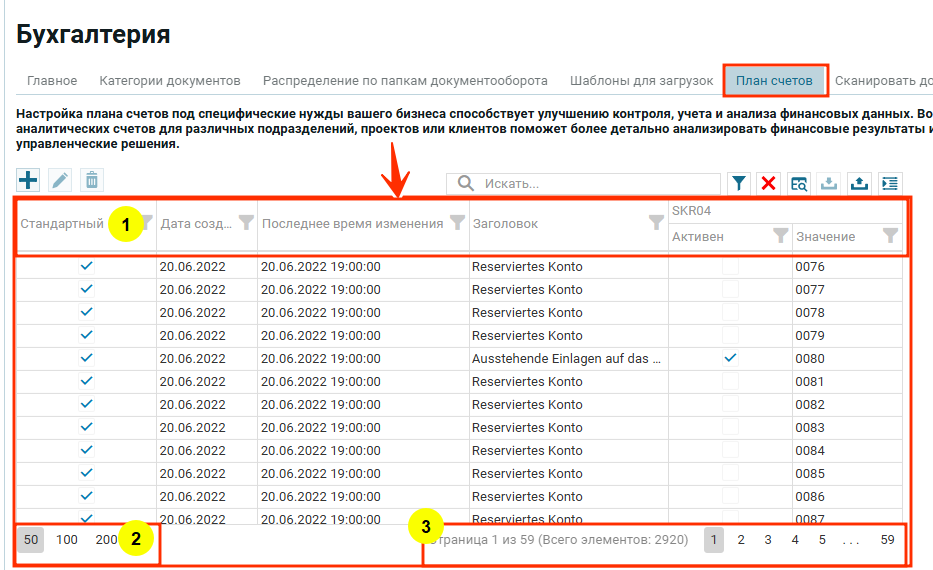933x570 pixels.
Task: Click the search panel icon in toolbar
Action: point(798,183)
